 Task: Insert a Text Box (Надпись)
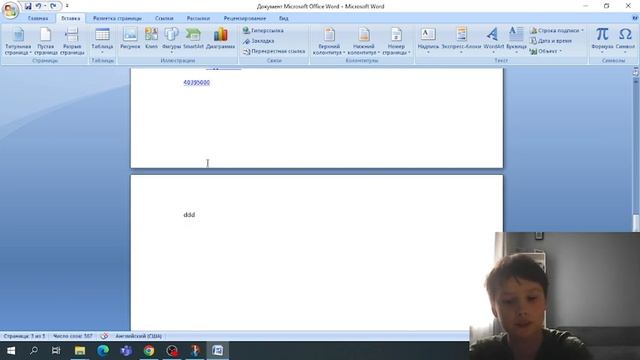428,40
